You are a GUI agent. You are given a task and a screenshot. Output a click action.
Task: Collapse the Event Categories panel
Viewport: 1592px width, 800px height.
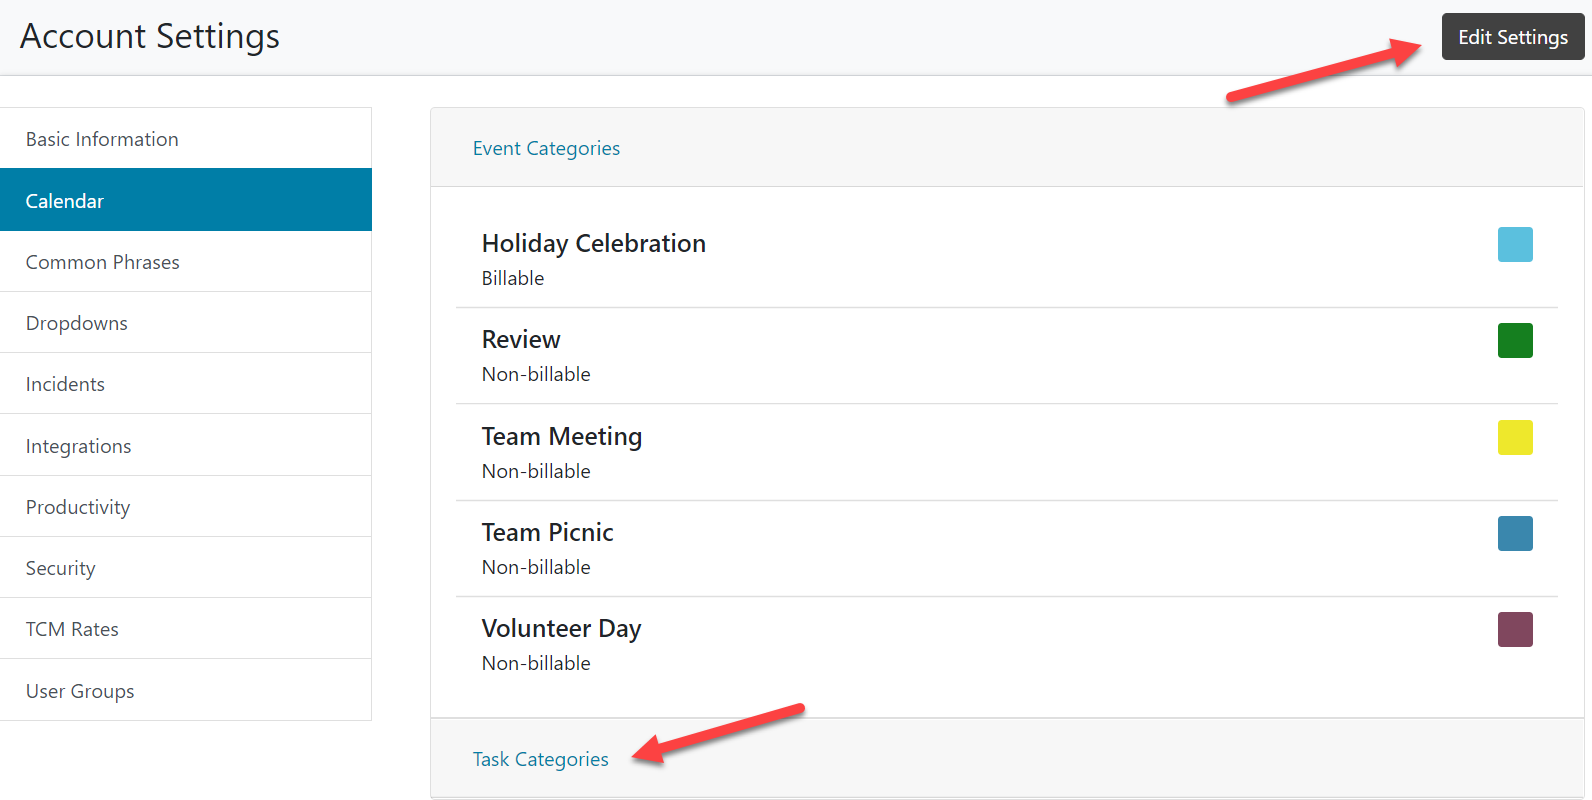pos(546,148)
